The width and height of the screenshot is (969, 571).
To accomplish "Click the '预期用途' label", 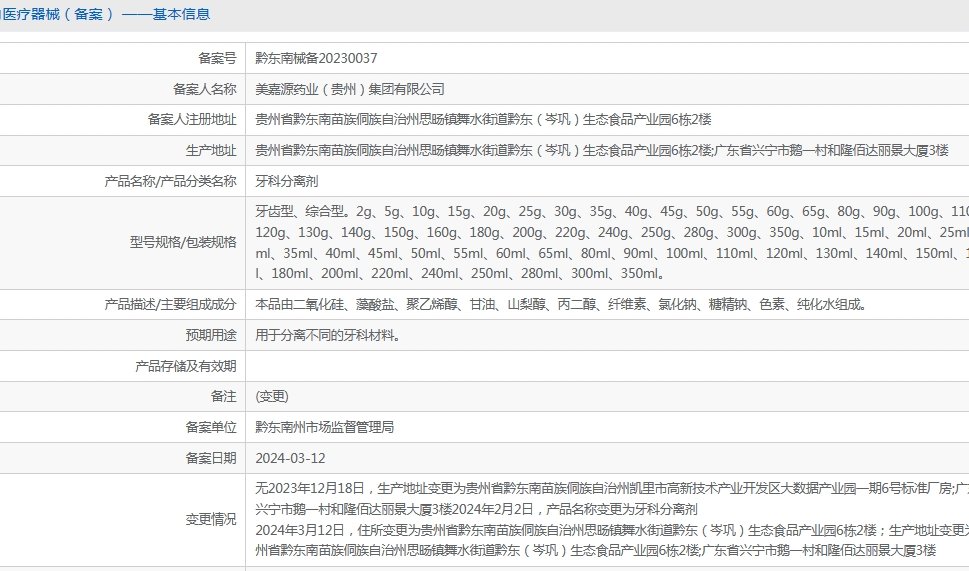I will (211, 335).
